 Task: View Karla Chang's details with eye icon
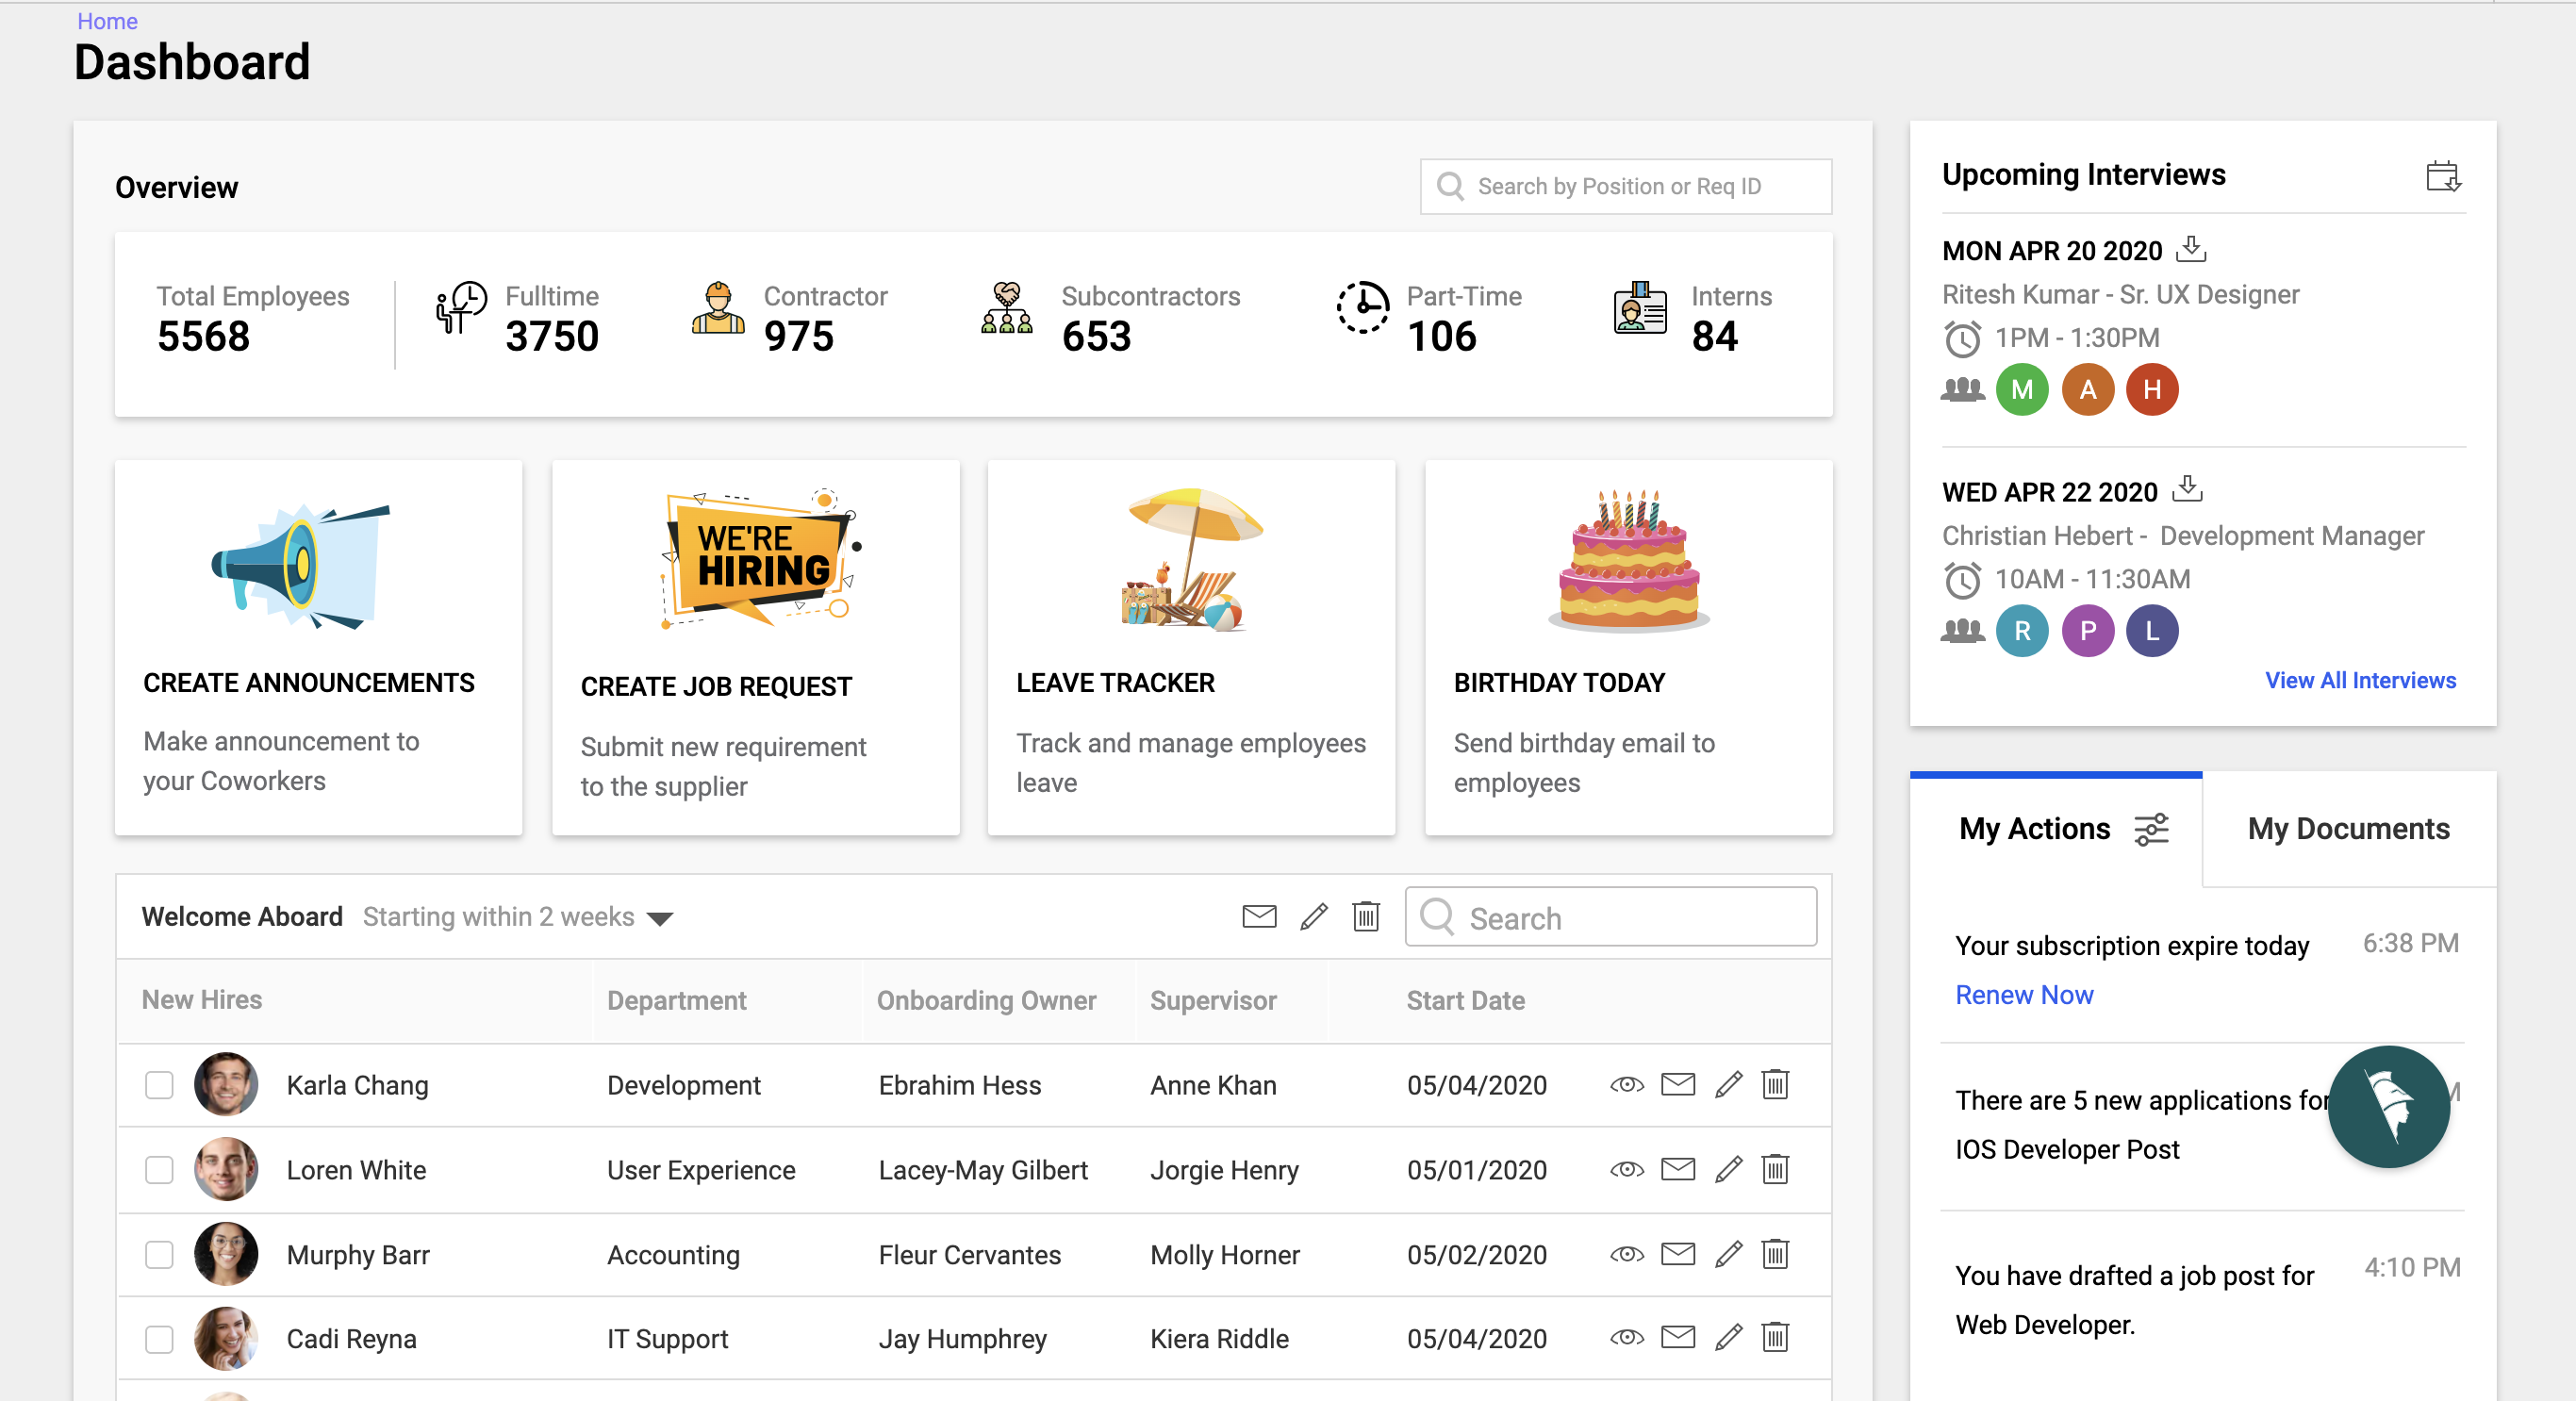point(1627,1085)
